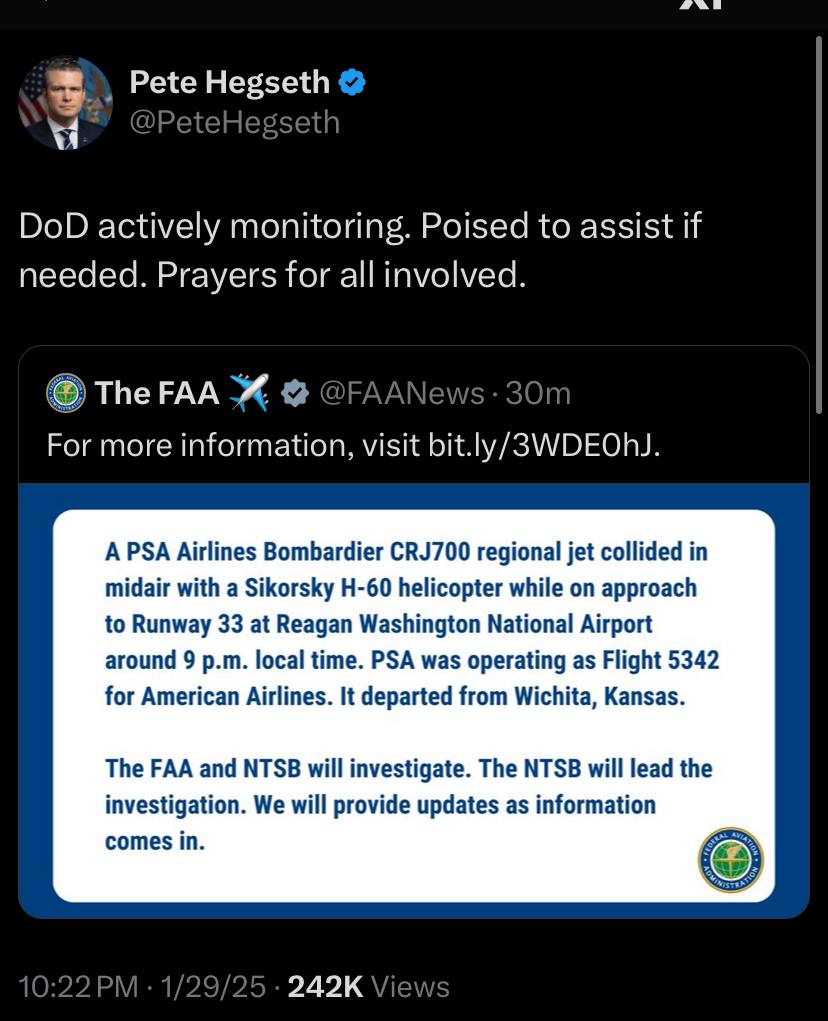
Task: Open the Pete Hegseth display name link
Action: (x=230, y=82)
